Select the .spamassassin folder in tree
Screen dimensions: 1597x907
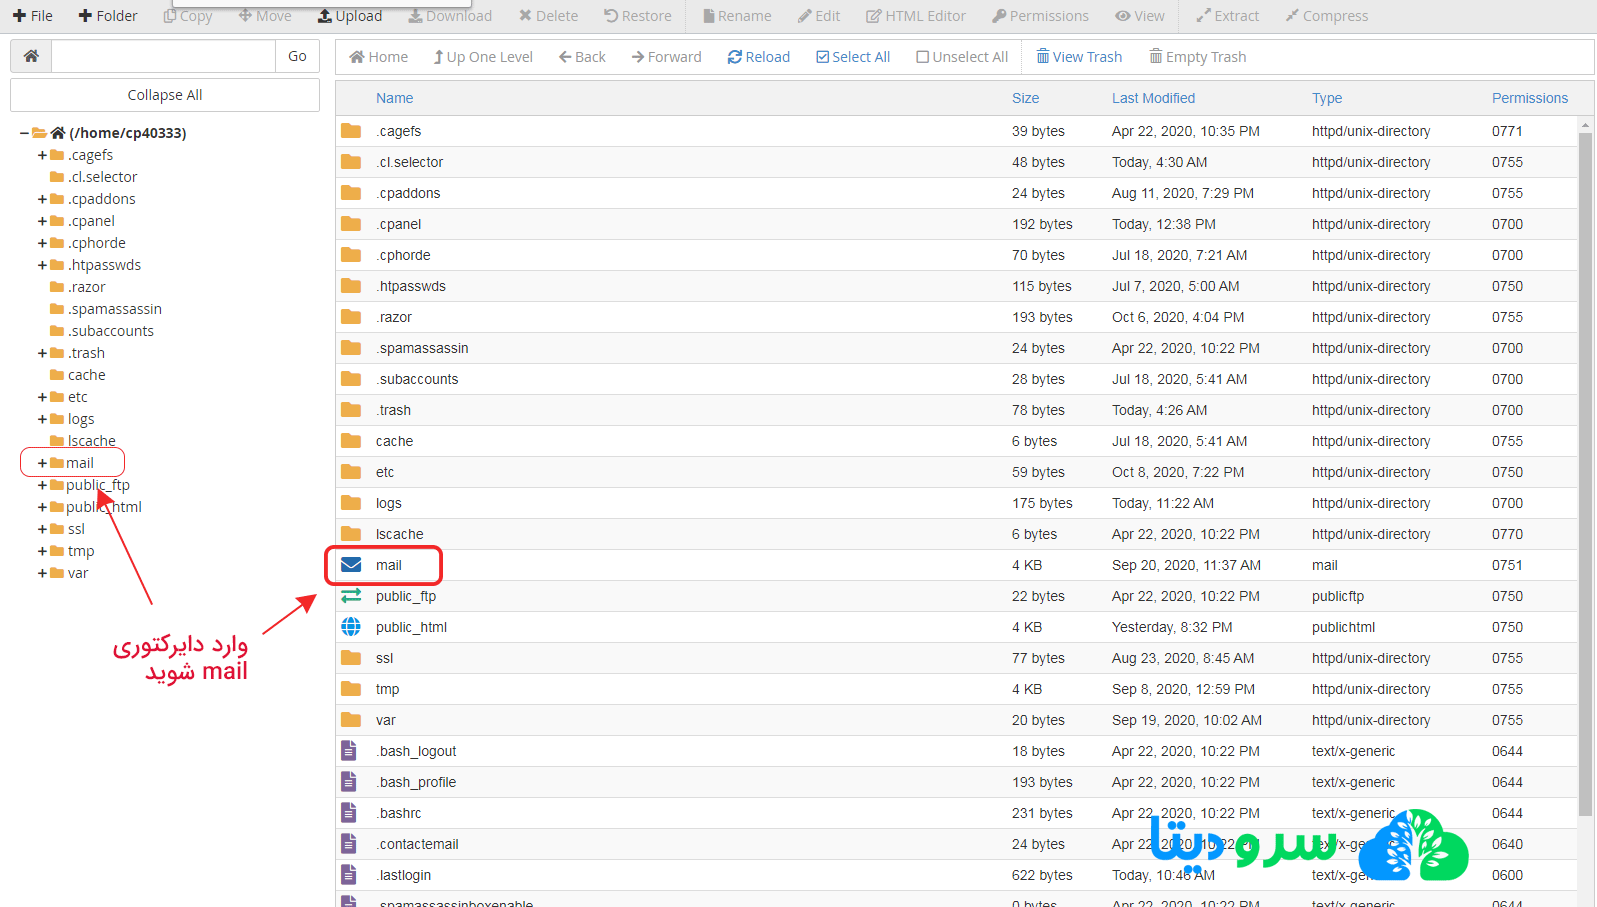click(x=115, y=309)
